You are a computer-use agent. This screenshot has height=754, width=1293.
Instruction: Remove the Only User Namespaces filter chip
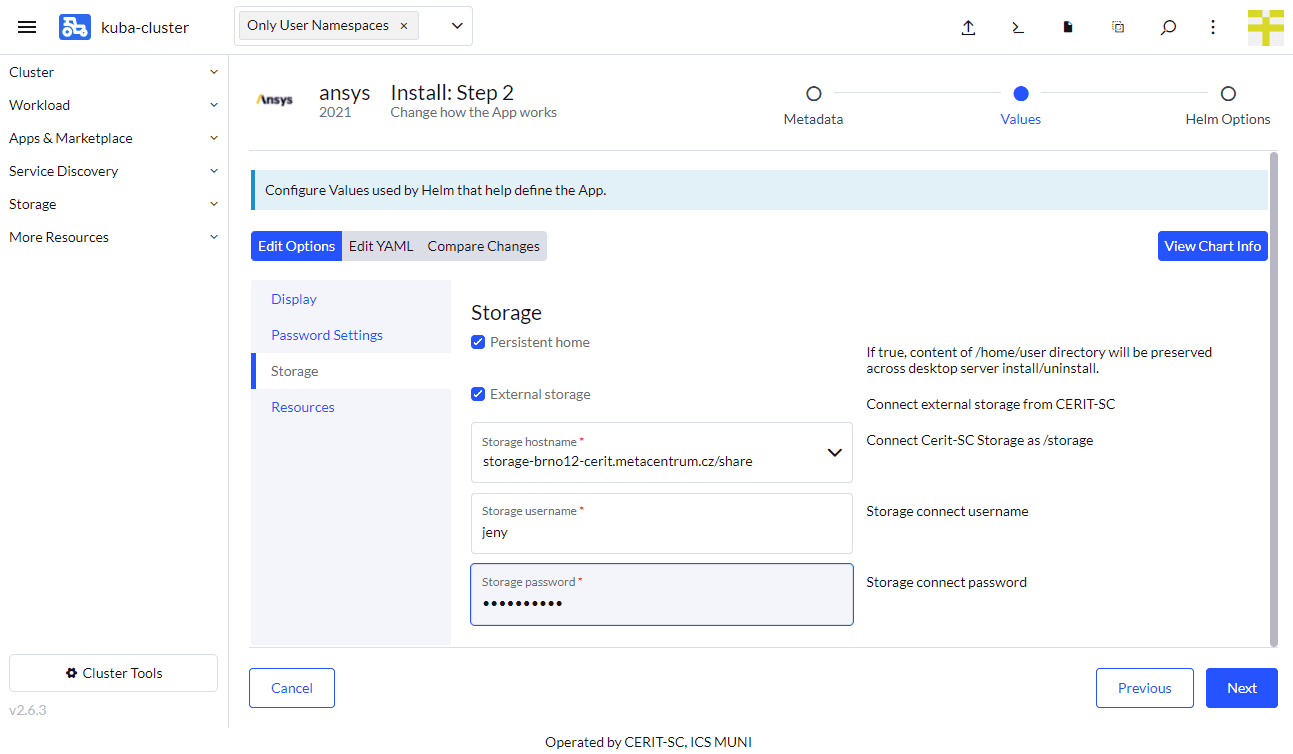tap(404, 24)
